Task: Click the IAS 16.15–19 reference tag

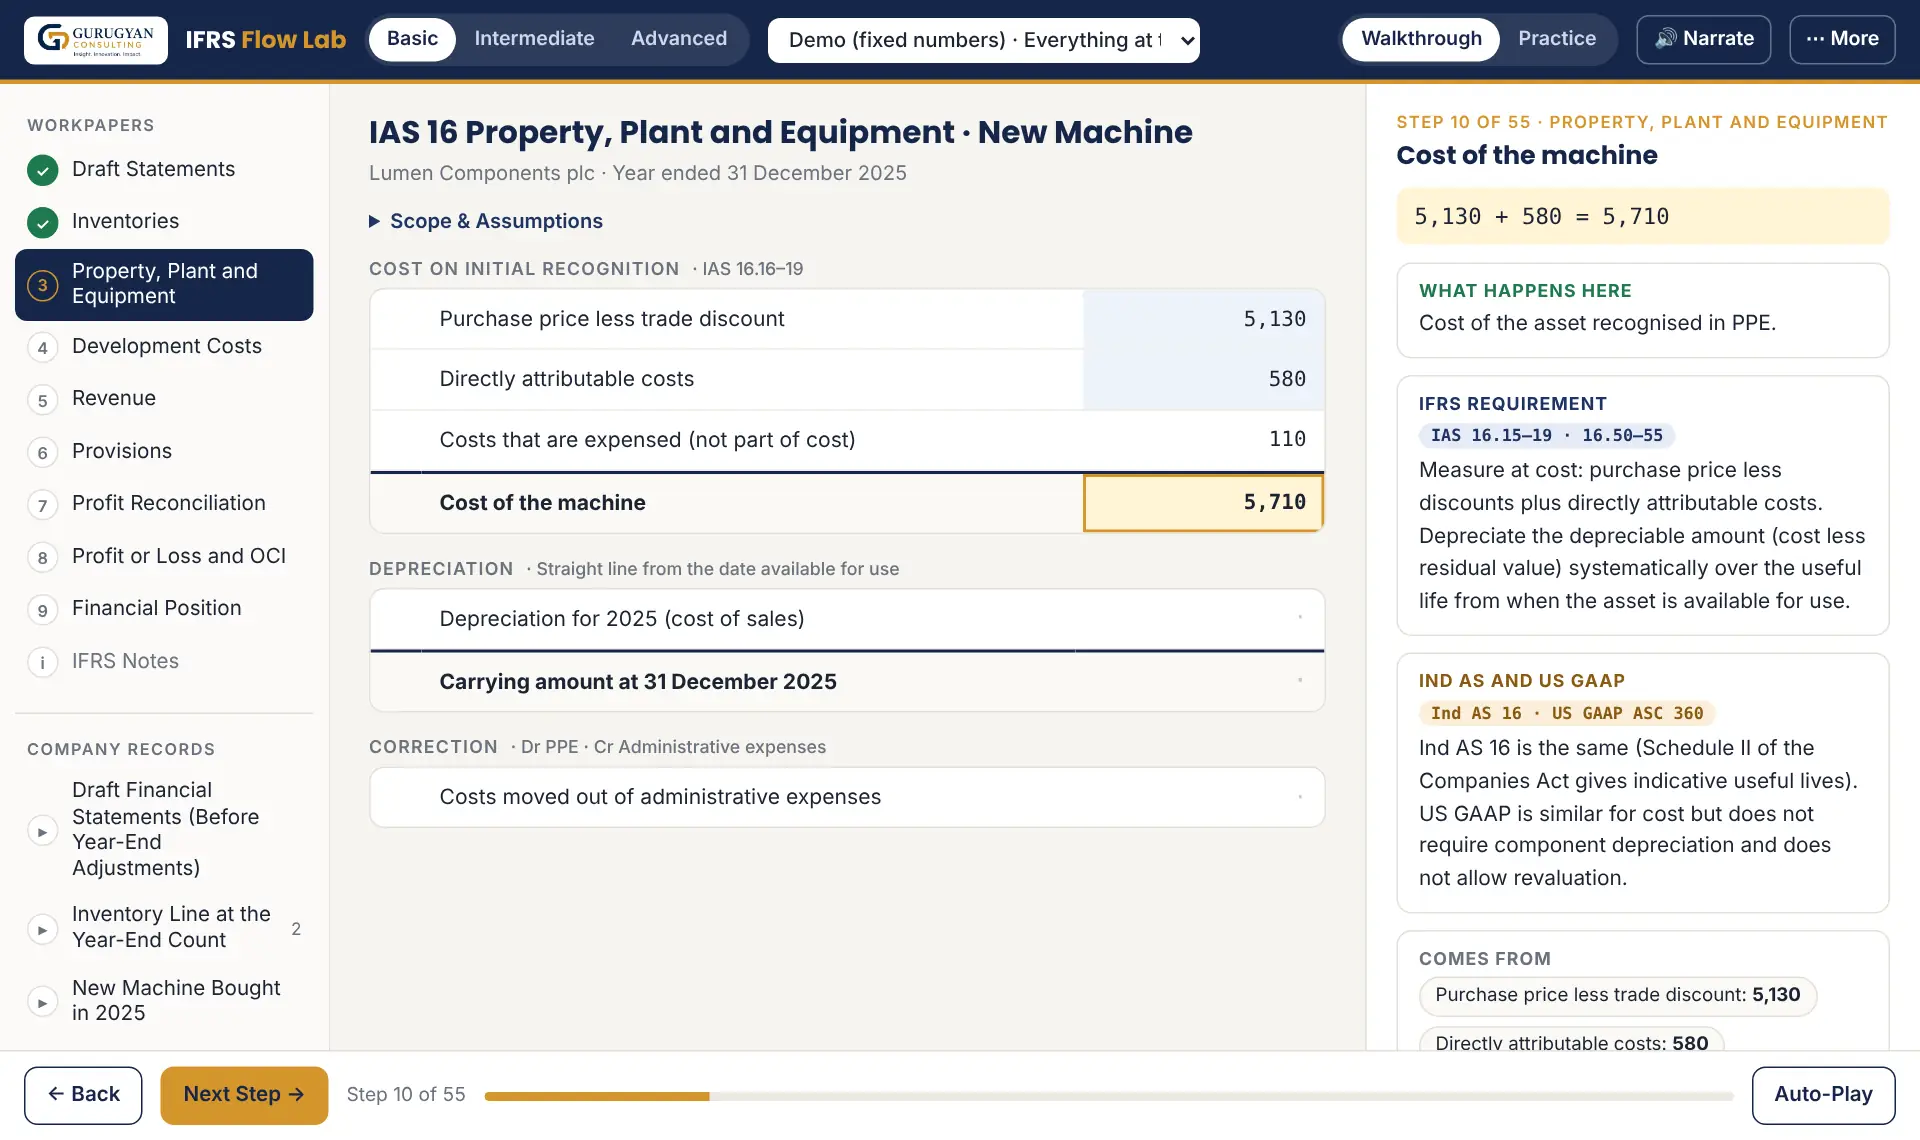Action: pos(1546,436)
